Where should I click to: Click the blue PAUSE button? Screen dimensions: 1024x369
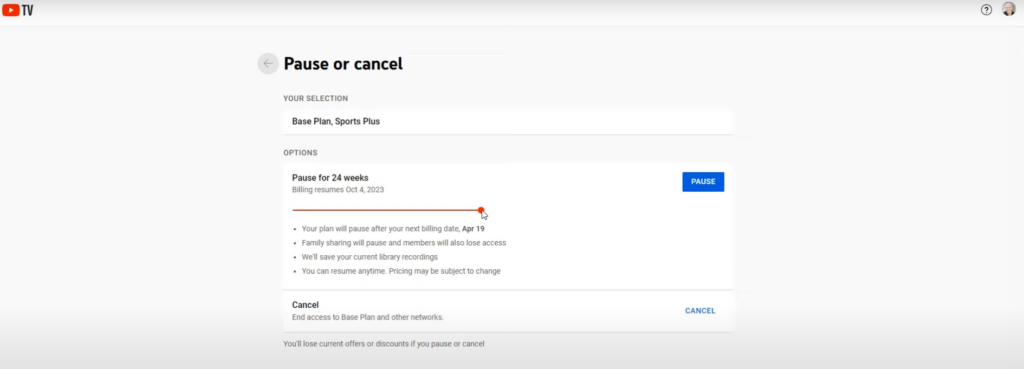tap(703, 182)
